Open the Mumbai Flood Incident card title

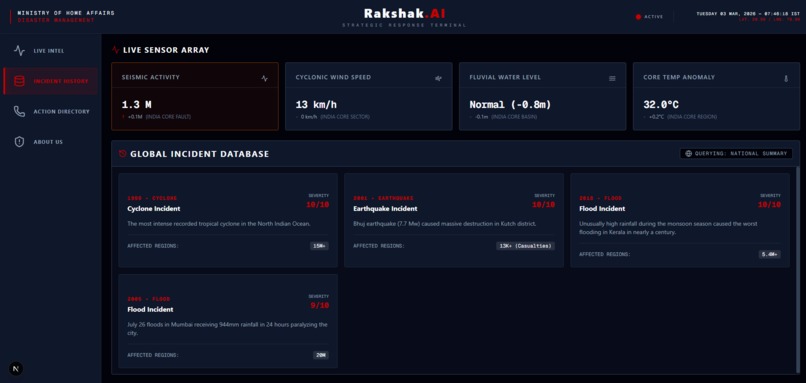pyautogui.click(x=150, y=309)
